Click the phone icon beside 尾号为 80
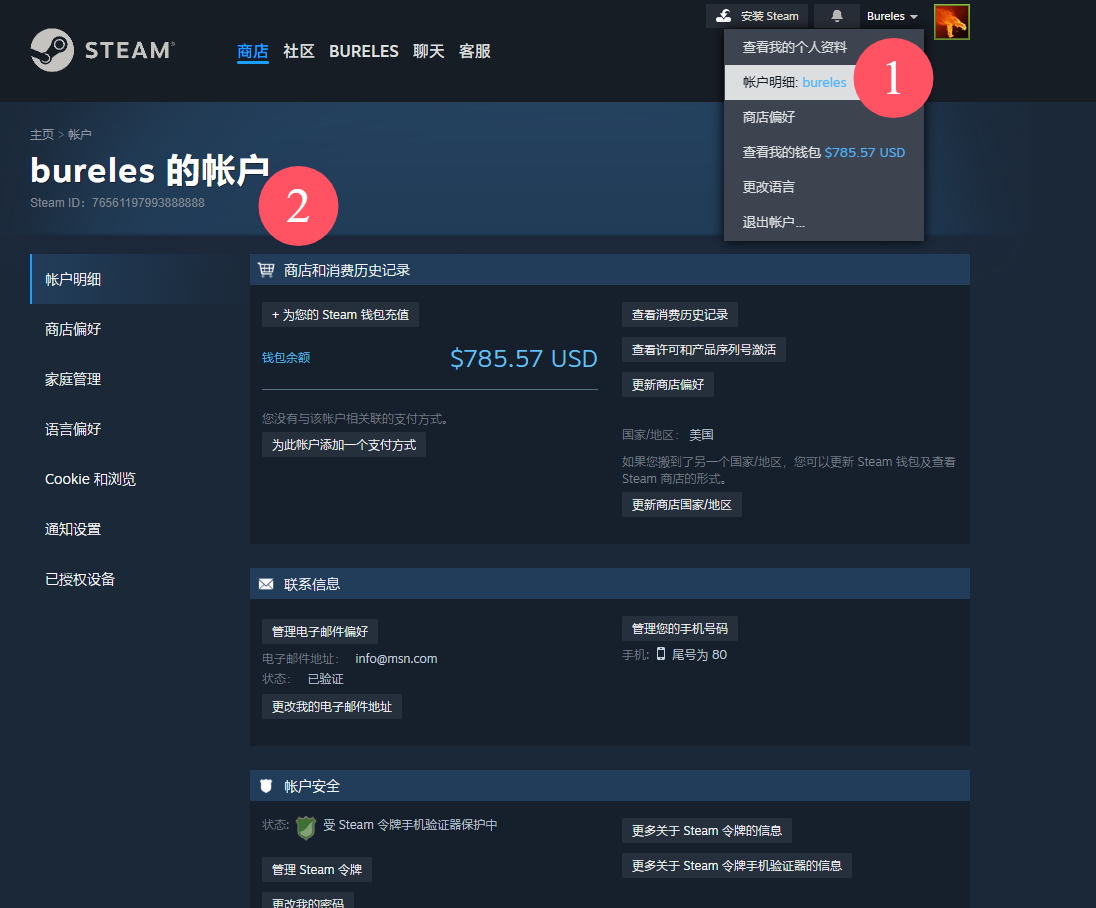1096x908 pixels. 661,654
